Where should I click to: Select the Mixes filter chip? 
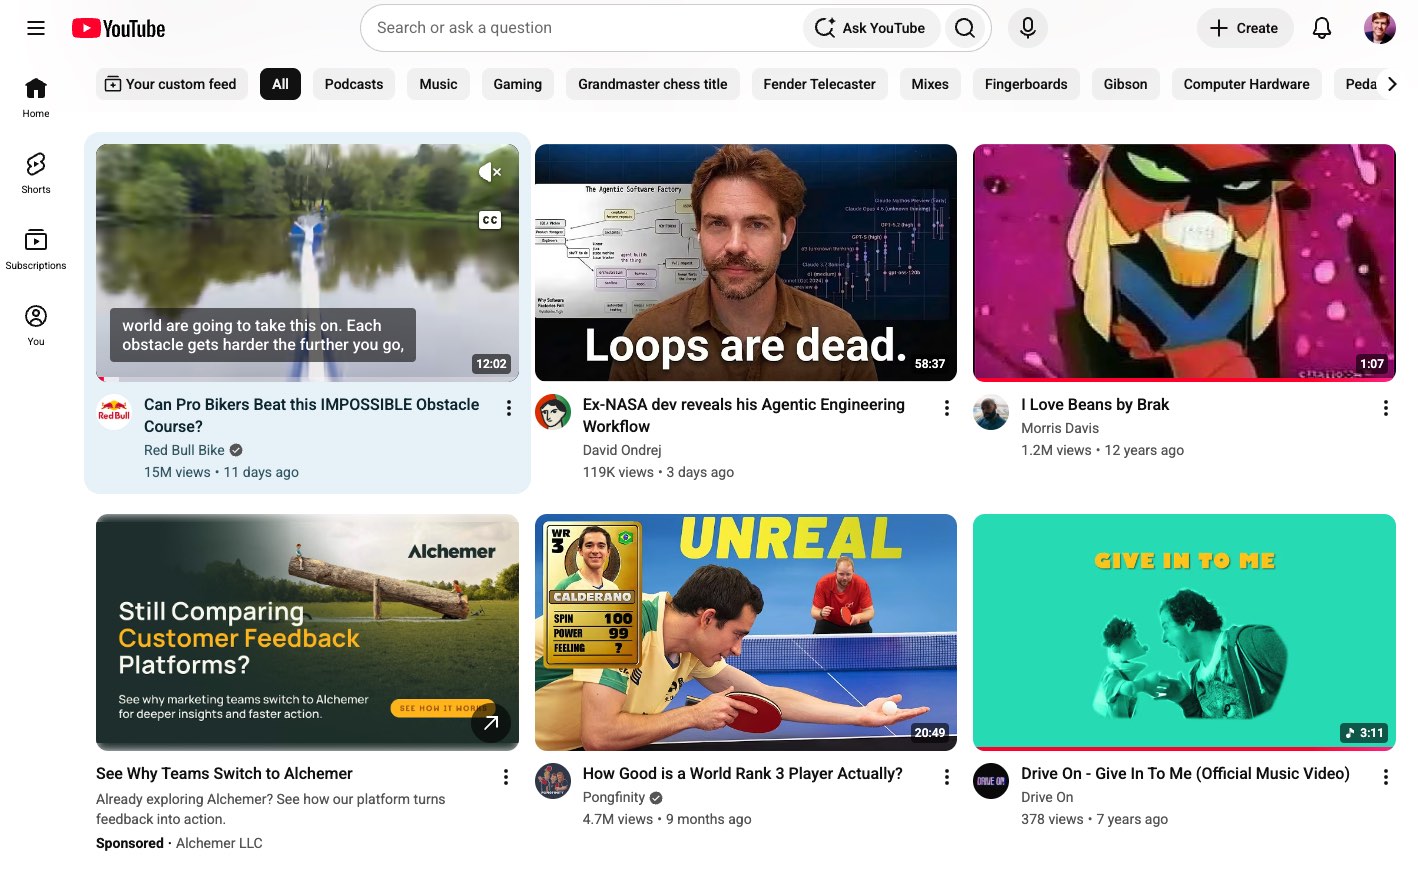click(x=930, y=84)
